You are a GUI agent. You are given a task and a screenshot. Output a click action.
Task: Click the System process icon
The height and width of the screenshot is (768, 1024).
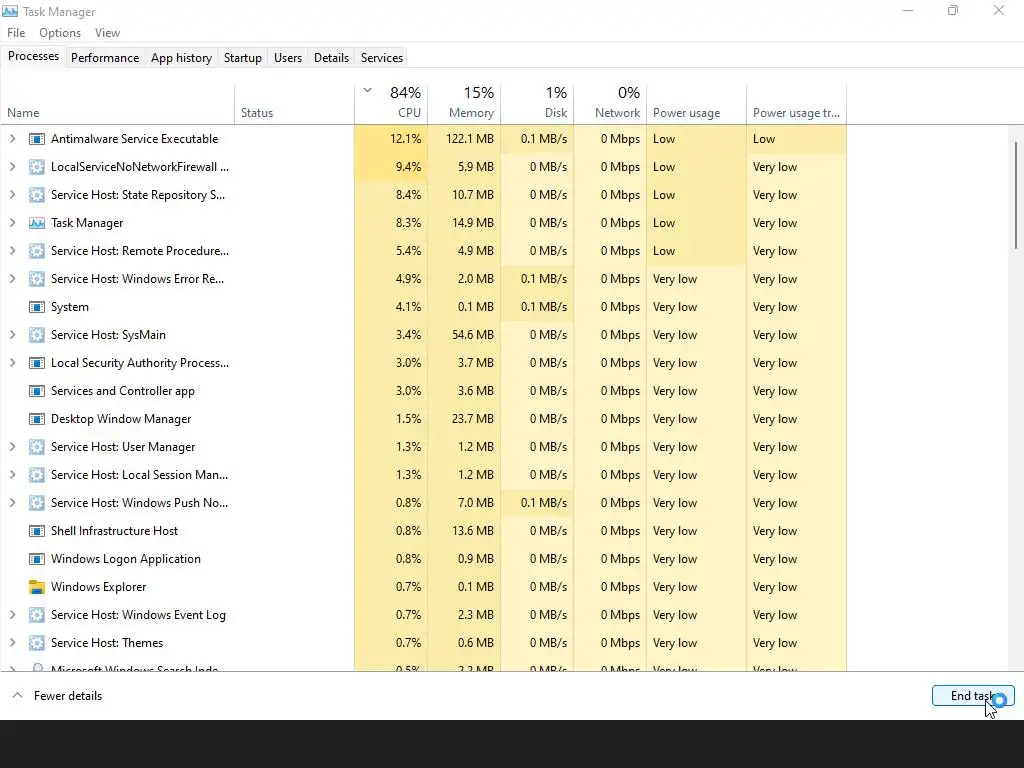coord(37,307)
